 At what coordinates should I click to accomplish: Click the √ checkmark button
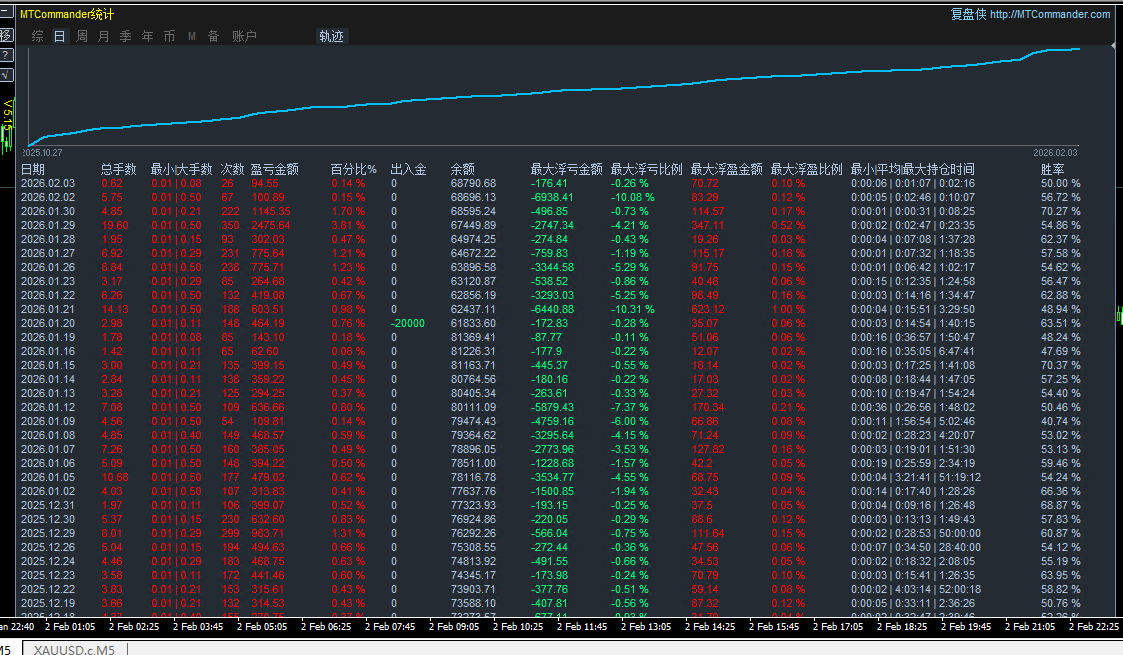(6, 75)
